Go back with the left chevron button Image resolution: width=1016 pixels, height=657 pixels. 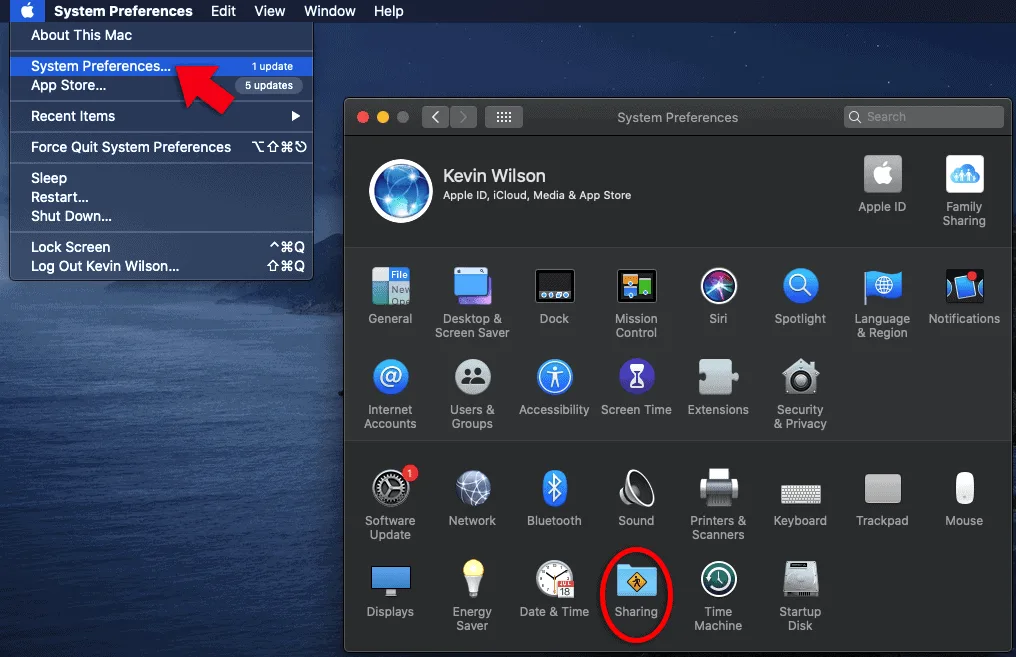coord(435,117)
